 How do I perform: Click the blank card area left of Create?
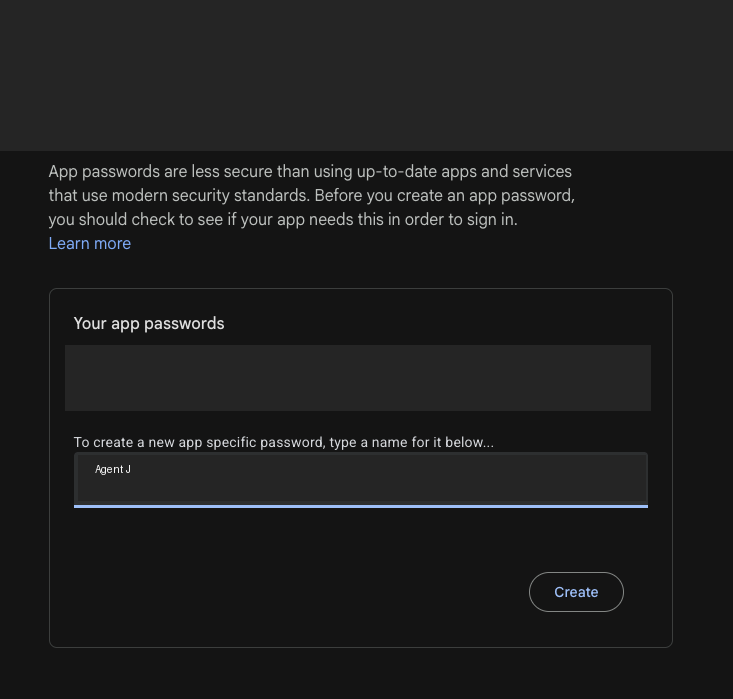tap(299, 592)
